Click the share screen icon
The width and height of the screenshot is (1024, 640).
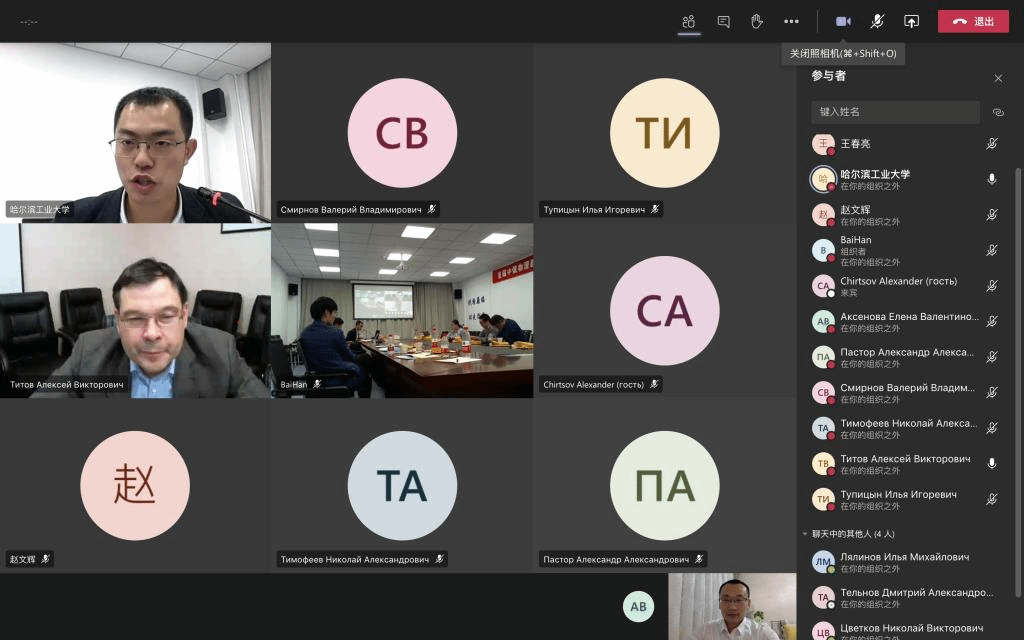coord(911,21)
